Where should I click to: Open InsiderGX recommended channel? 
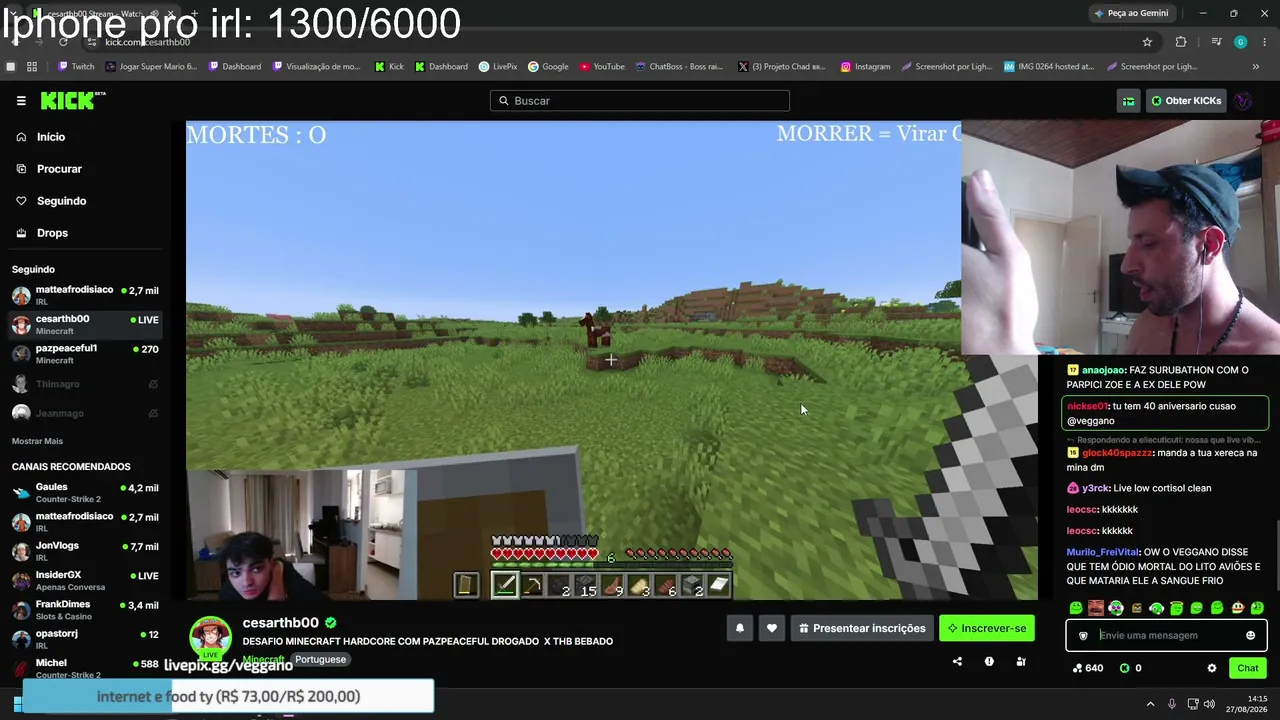85,580
